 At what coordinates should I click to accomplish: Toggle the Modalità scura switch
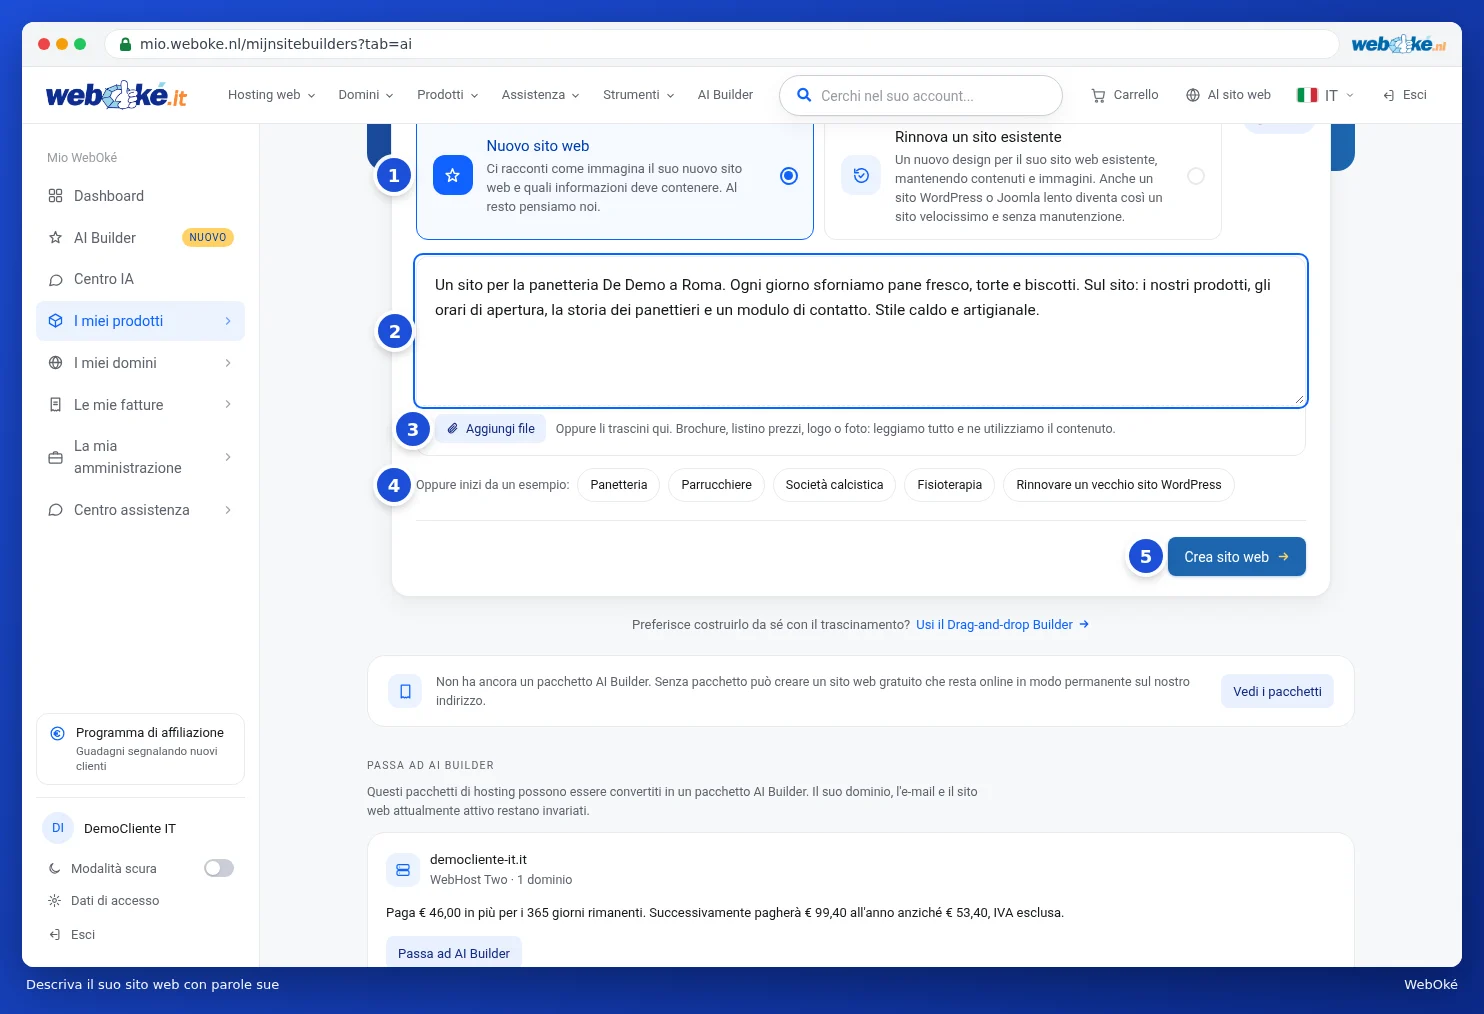219,868
